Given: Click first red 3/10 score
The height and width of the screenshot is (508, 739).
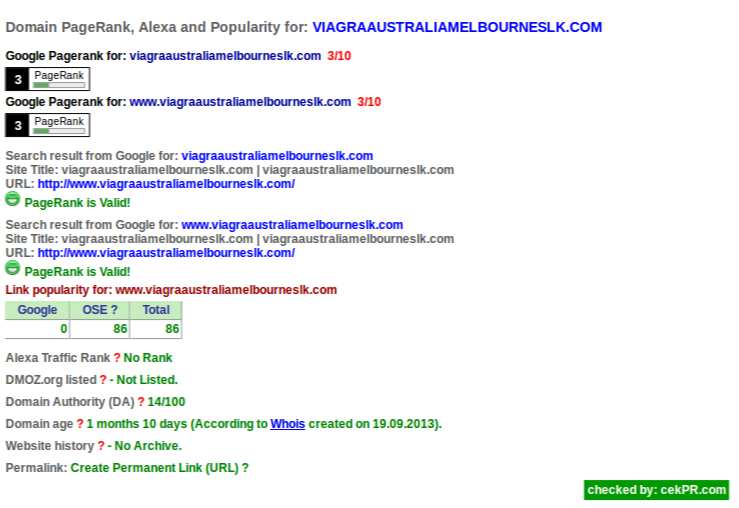Looking at the screenshot, I should [x=339, y=56].
